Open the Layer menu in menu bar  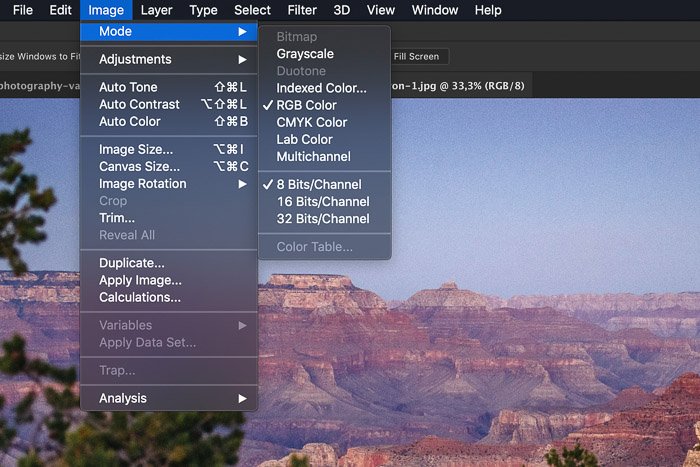tap(156, 10)
